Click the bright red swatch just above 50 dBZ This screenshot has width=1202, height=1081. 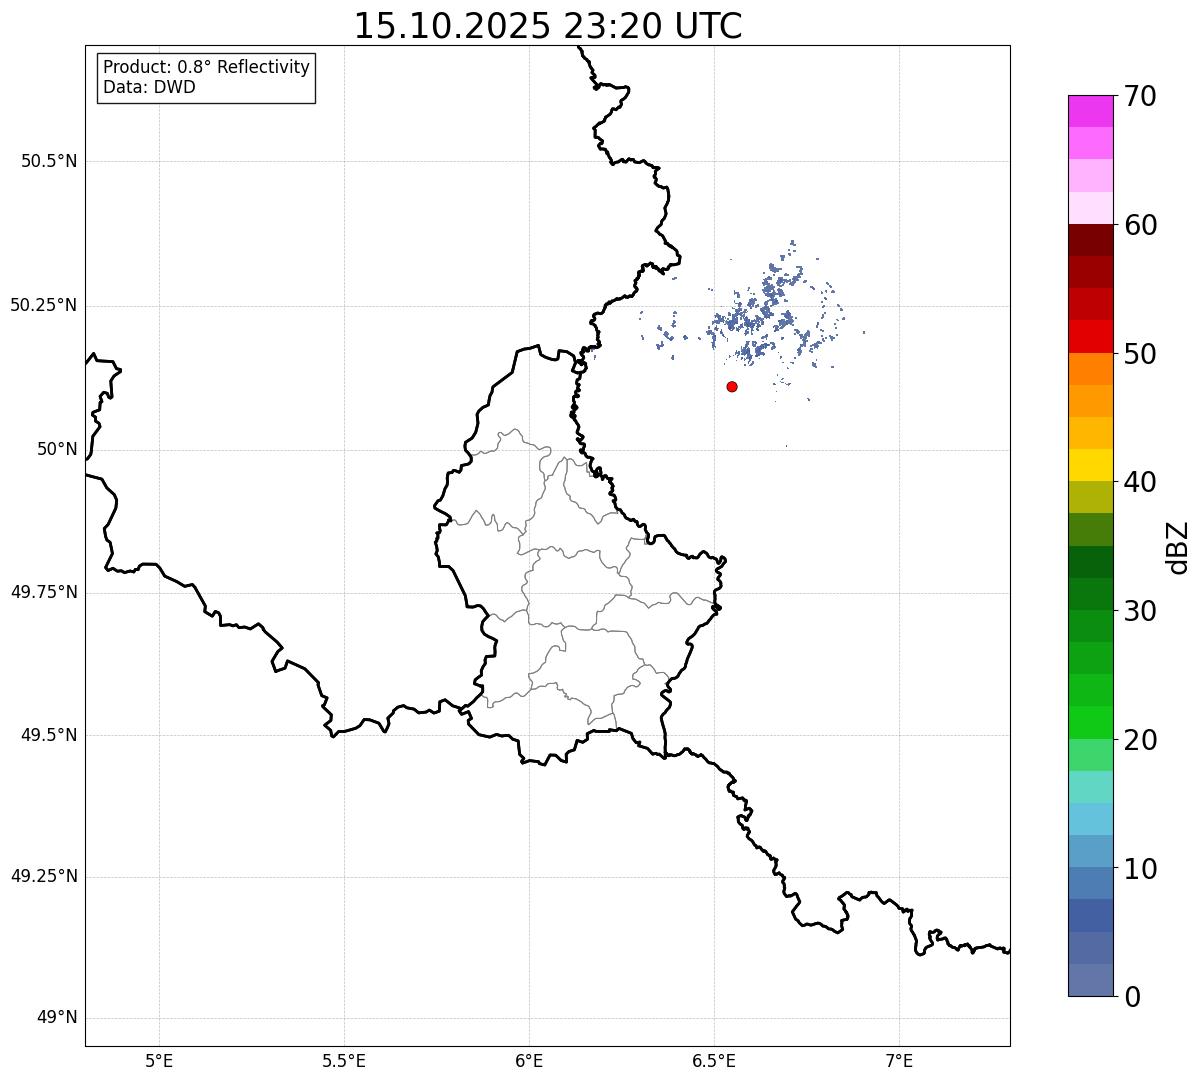(x=1090, y=336)
